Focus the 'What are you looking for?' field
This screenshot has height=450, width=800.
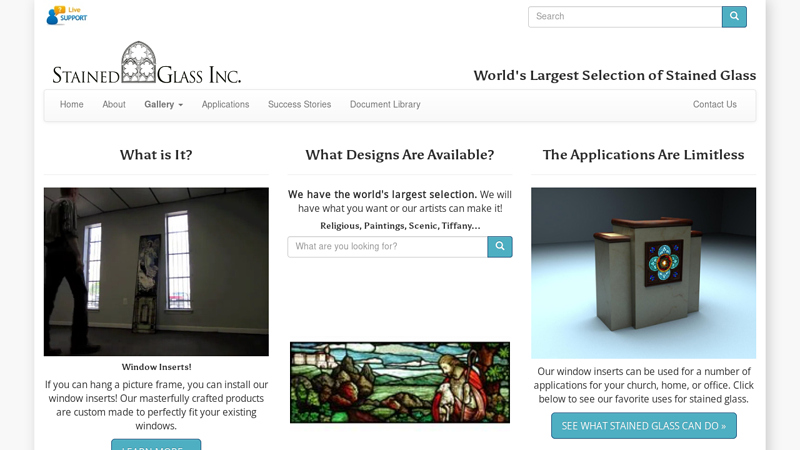388,246
